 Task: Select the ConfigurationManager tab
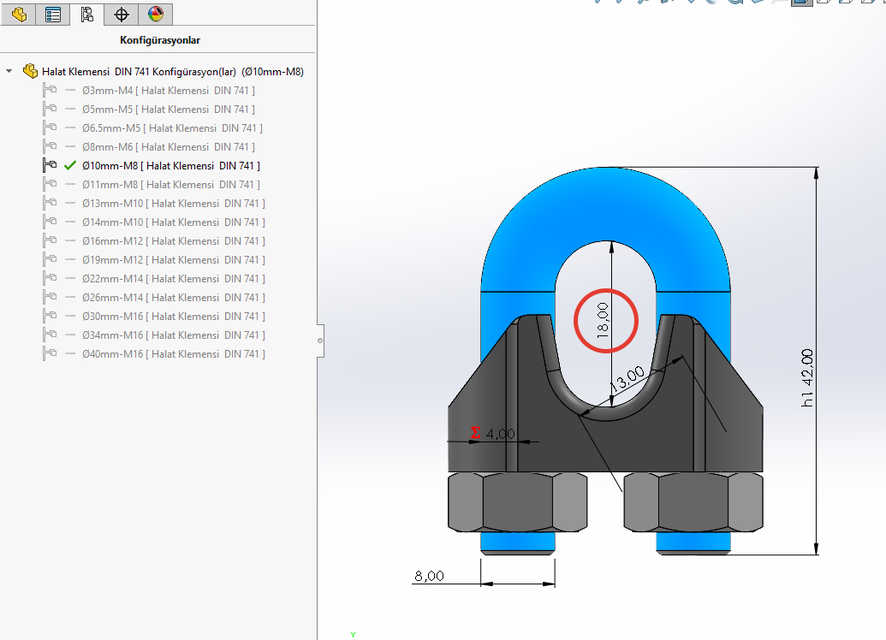point(86,14)
